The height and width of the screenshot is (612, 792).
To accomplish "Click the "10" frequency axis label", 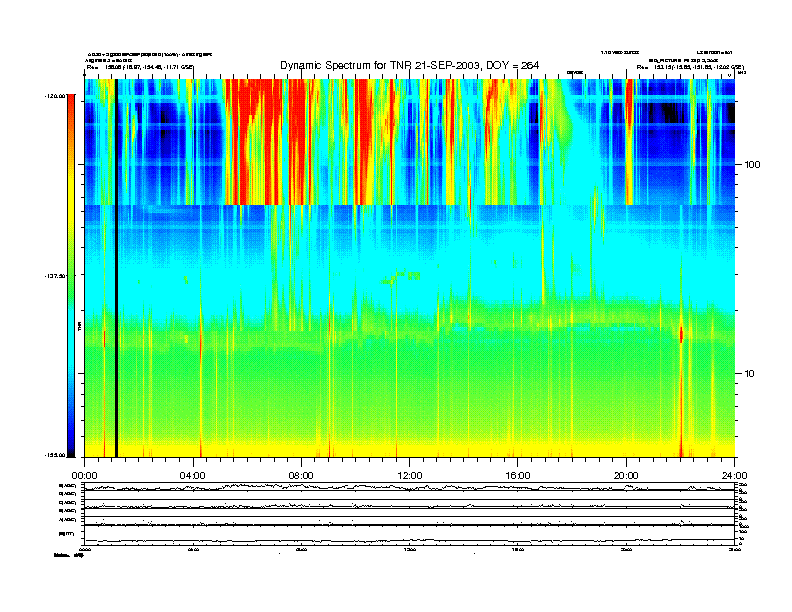I will point(750,374).
